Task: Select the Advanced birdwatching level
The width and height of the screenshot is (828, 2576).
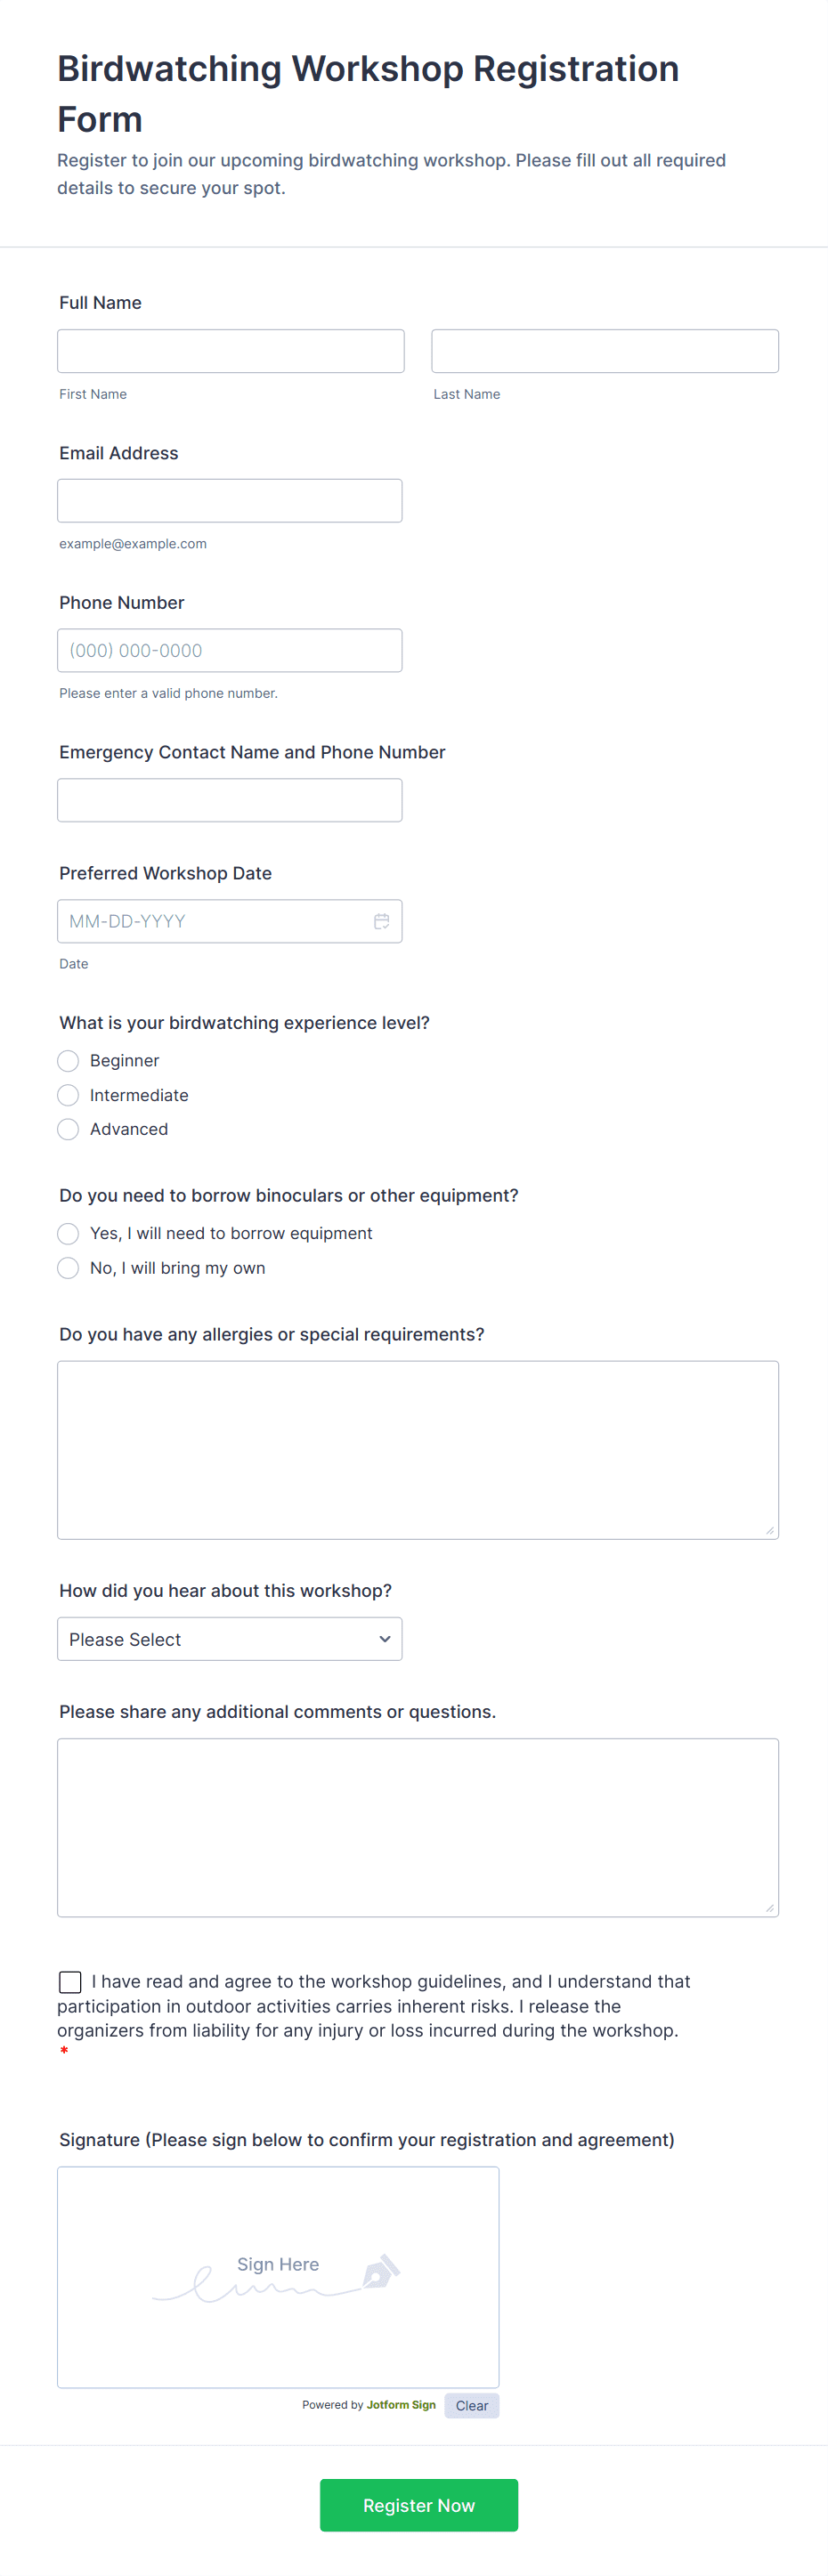Action: tap(68, 1129)
